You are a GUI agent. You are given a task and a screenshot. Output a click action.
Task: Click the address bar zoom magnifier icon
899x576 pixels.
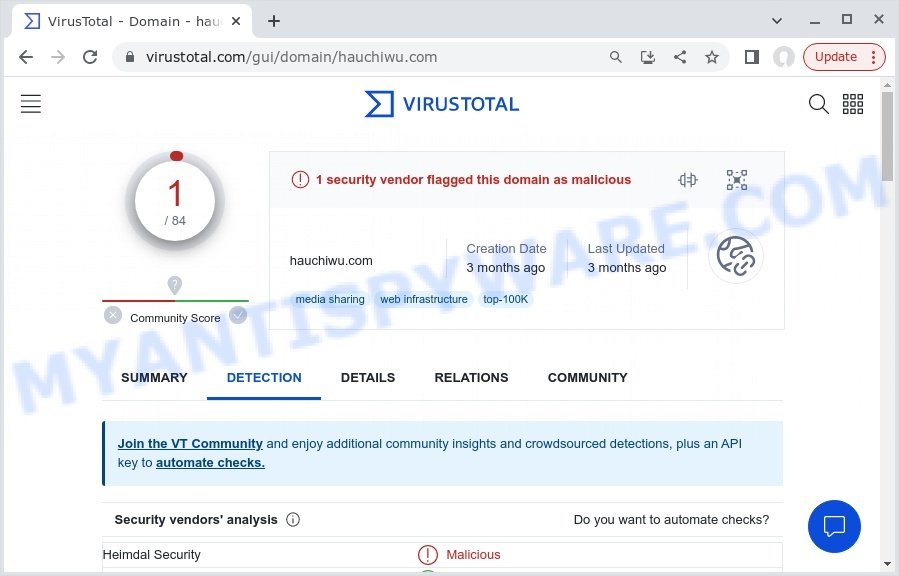616,57
